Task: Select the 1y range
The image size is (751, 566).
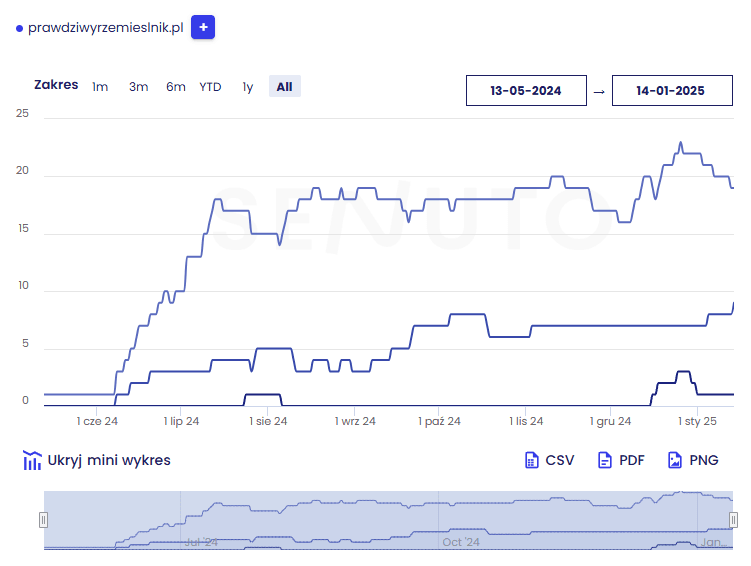Action: tap(248, 87)
